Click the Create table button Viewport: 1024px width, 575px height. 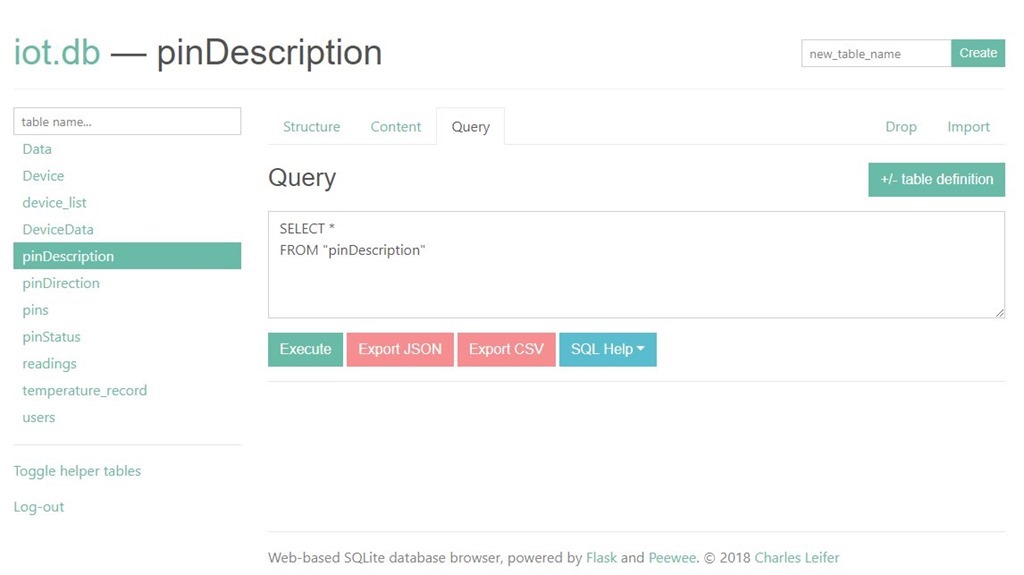[x=977, y=53]
